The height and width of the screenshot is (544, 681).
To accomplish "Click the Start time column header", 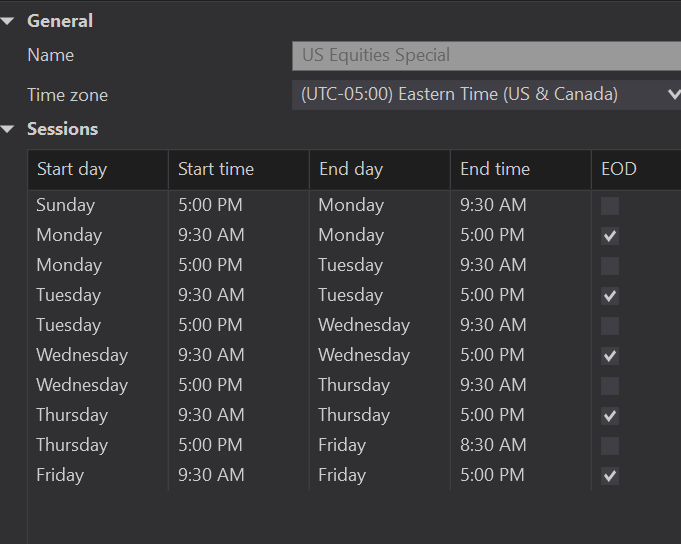I will (238, 169).
